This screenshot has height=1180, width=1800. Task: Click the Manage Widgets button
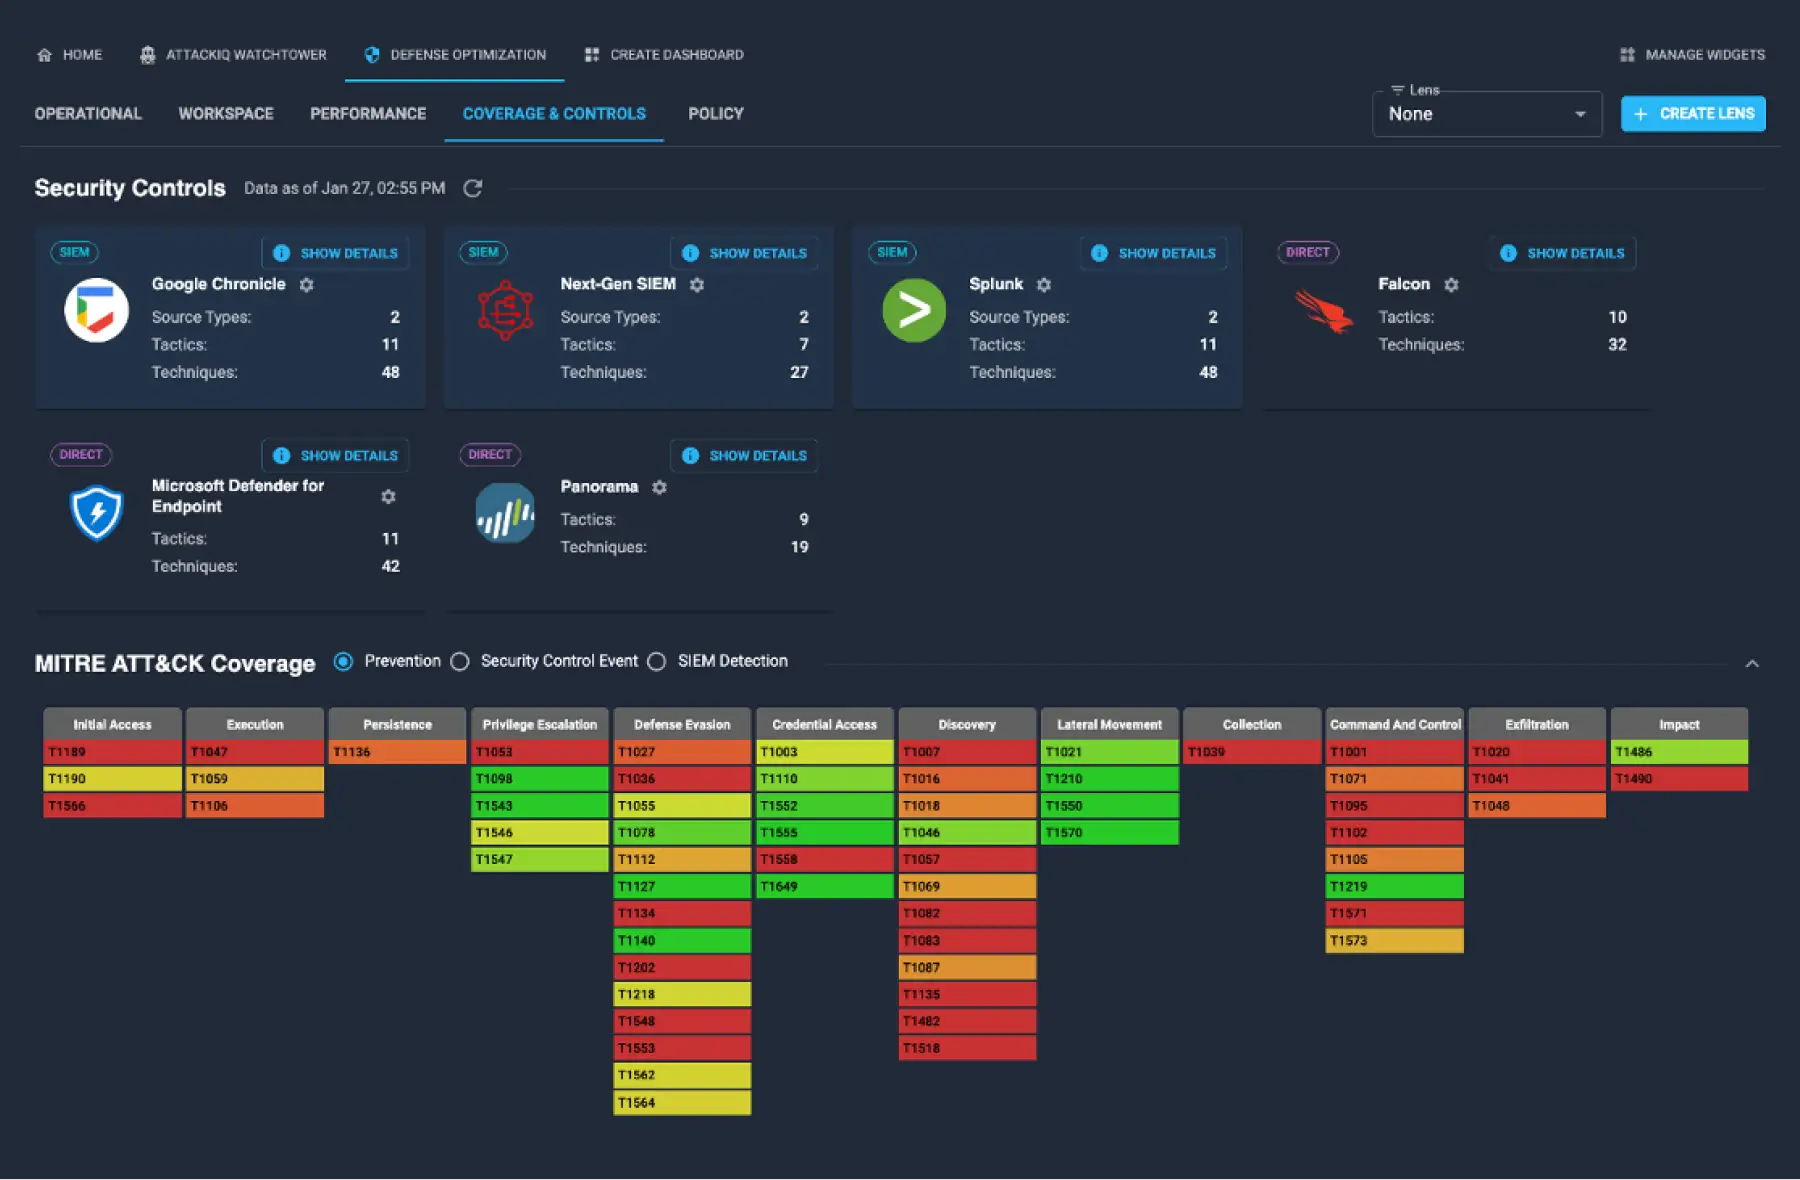[x=1692, y=55]
